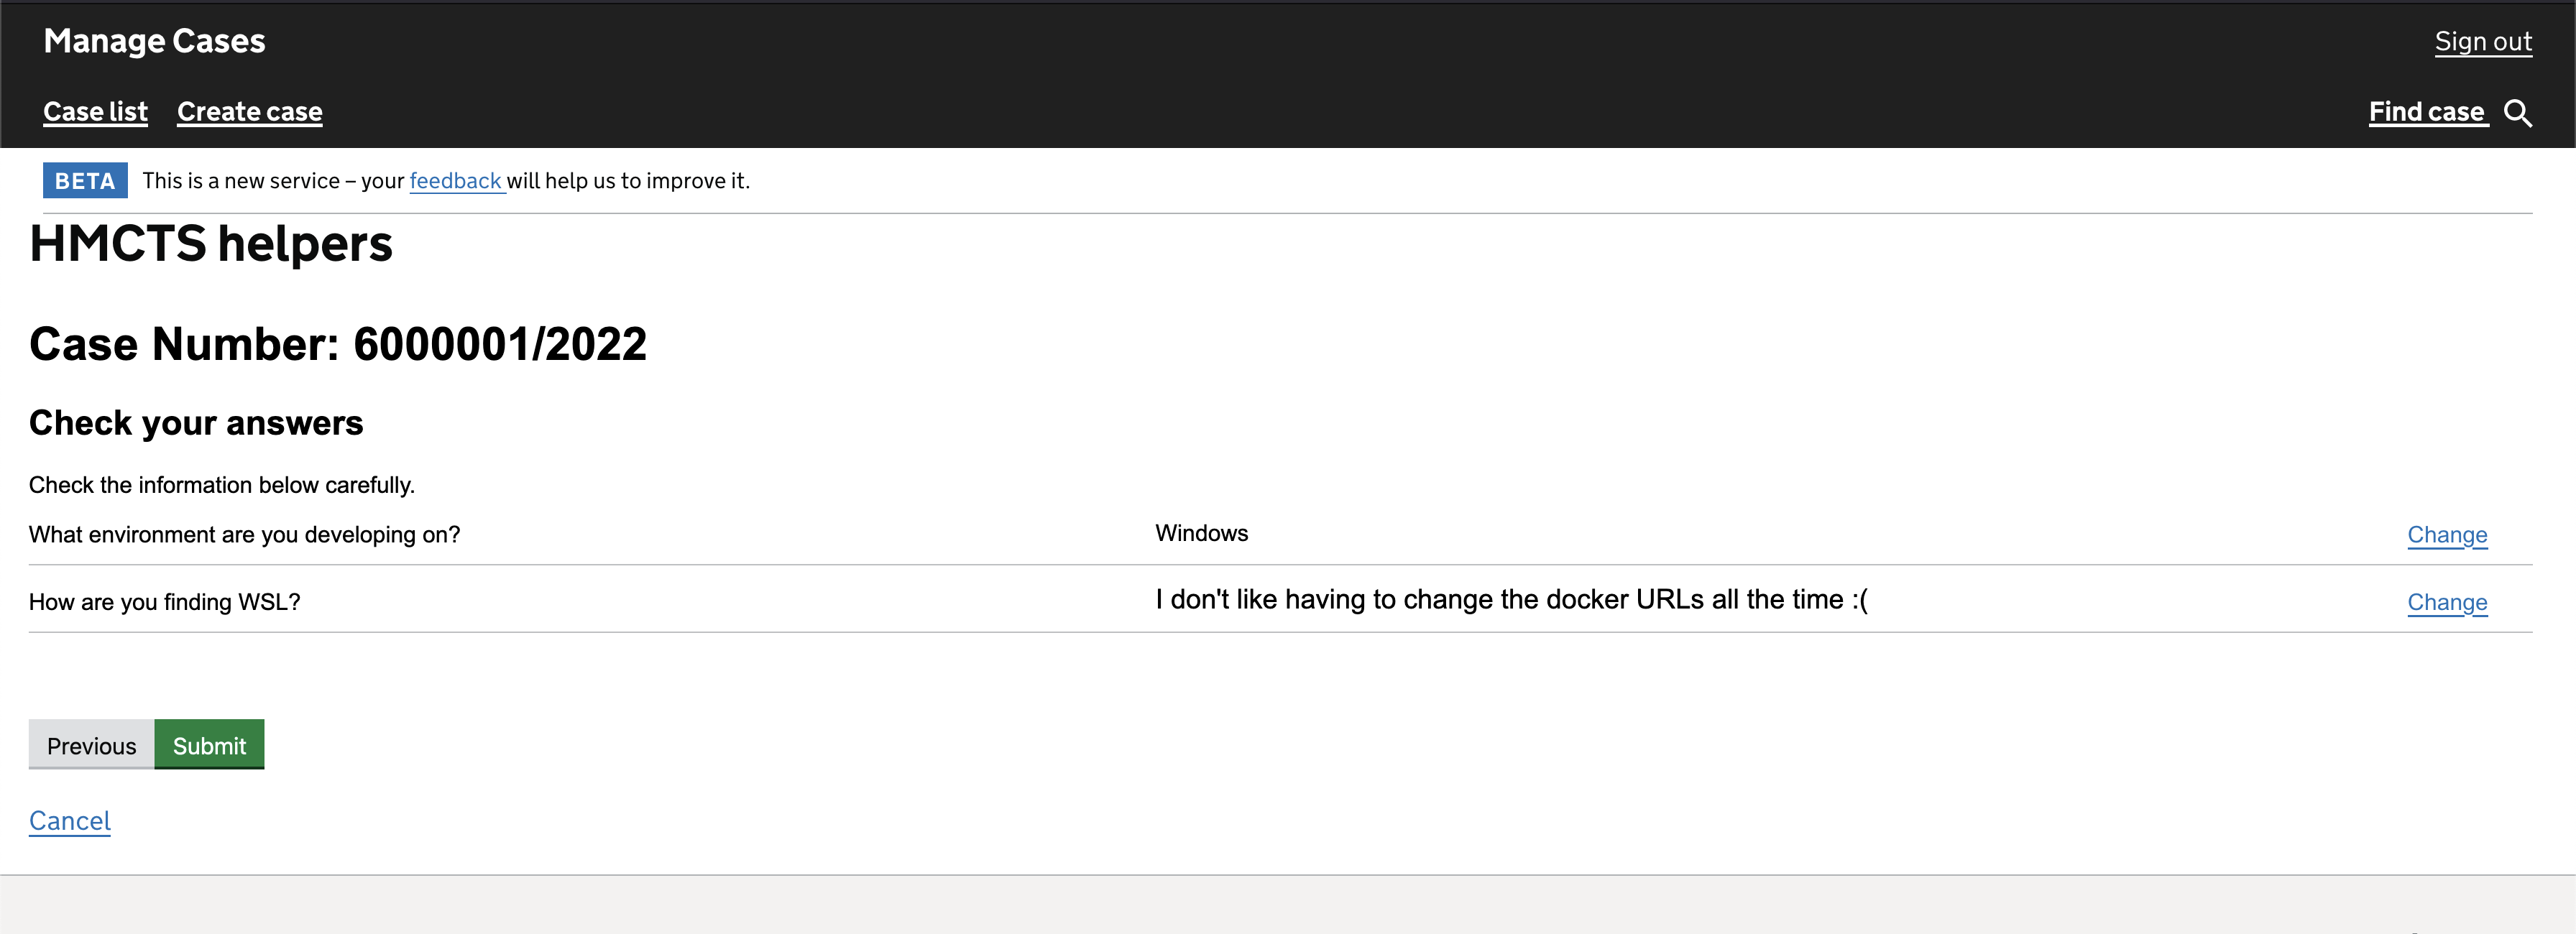Submit the checked answers
Viewport: 2576px width, 934px height.
pos(208,744)
